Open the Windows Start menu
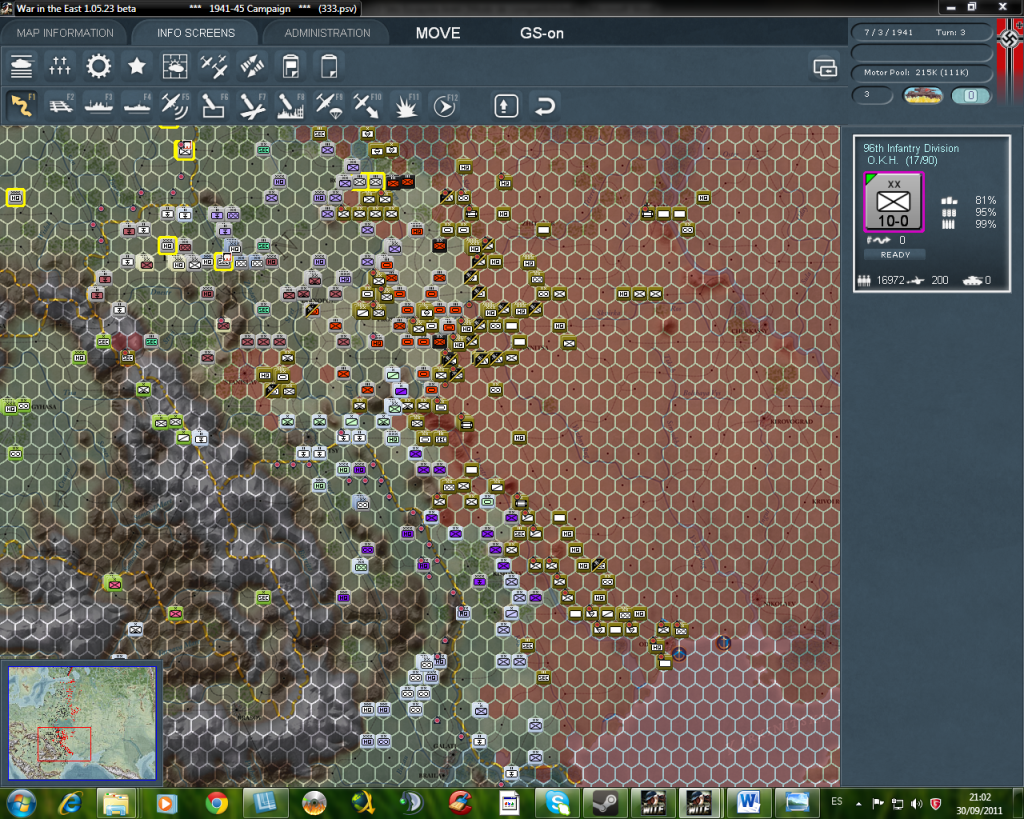Screen dimensions: 1024x819 click(x=21, y=803)
